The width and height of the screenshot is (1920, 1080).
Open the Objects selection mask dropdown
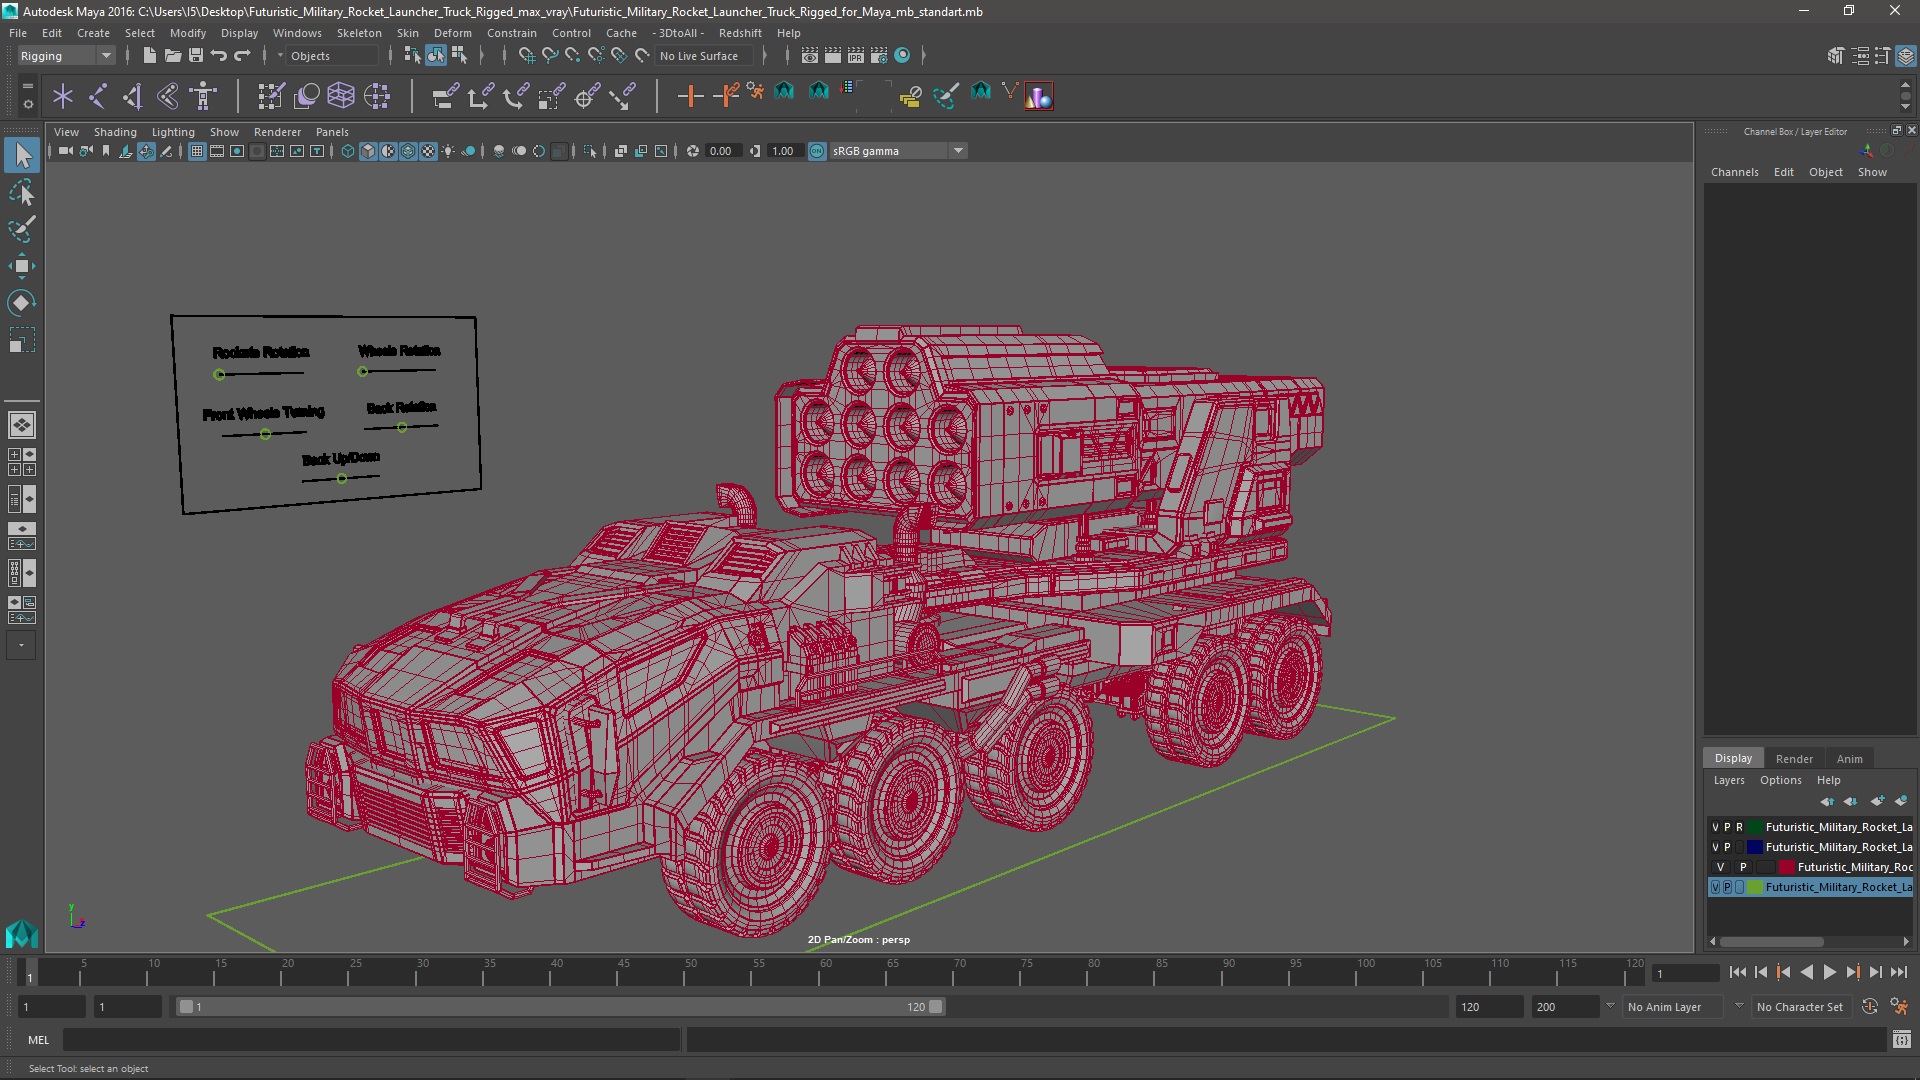[332, 56]
